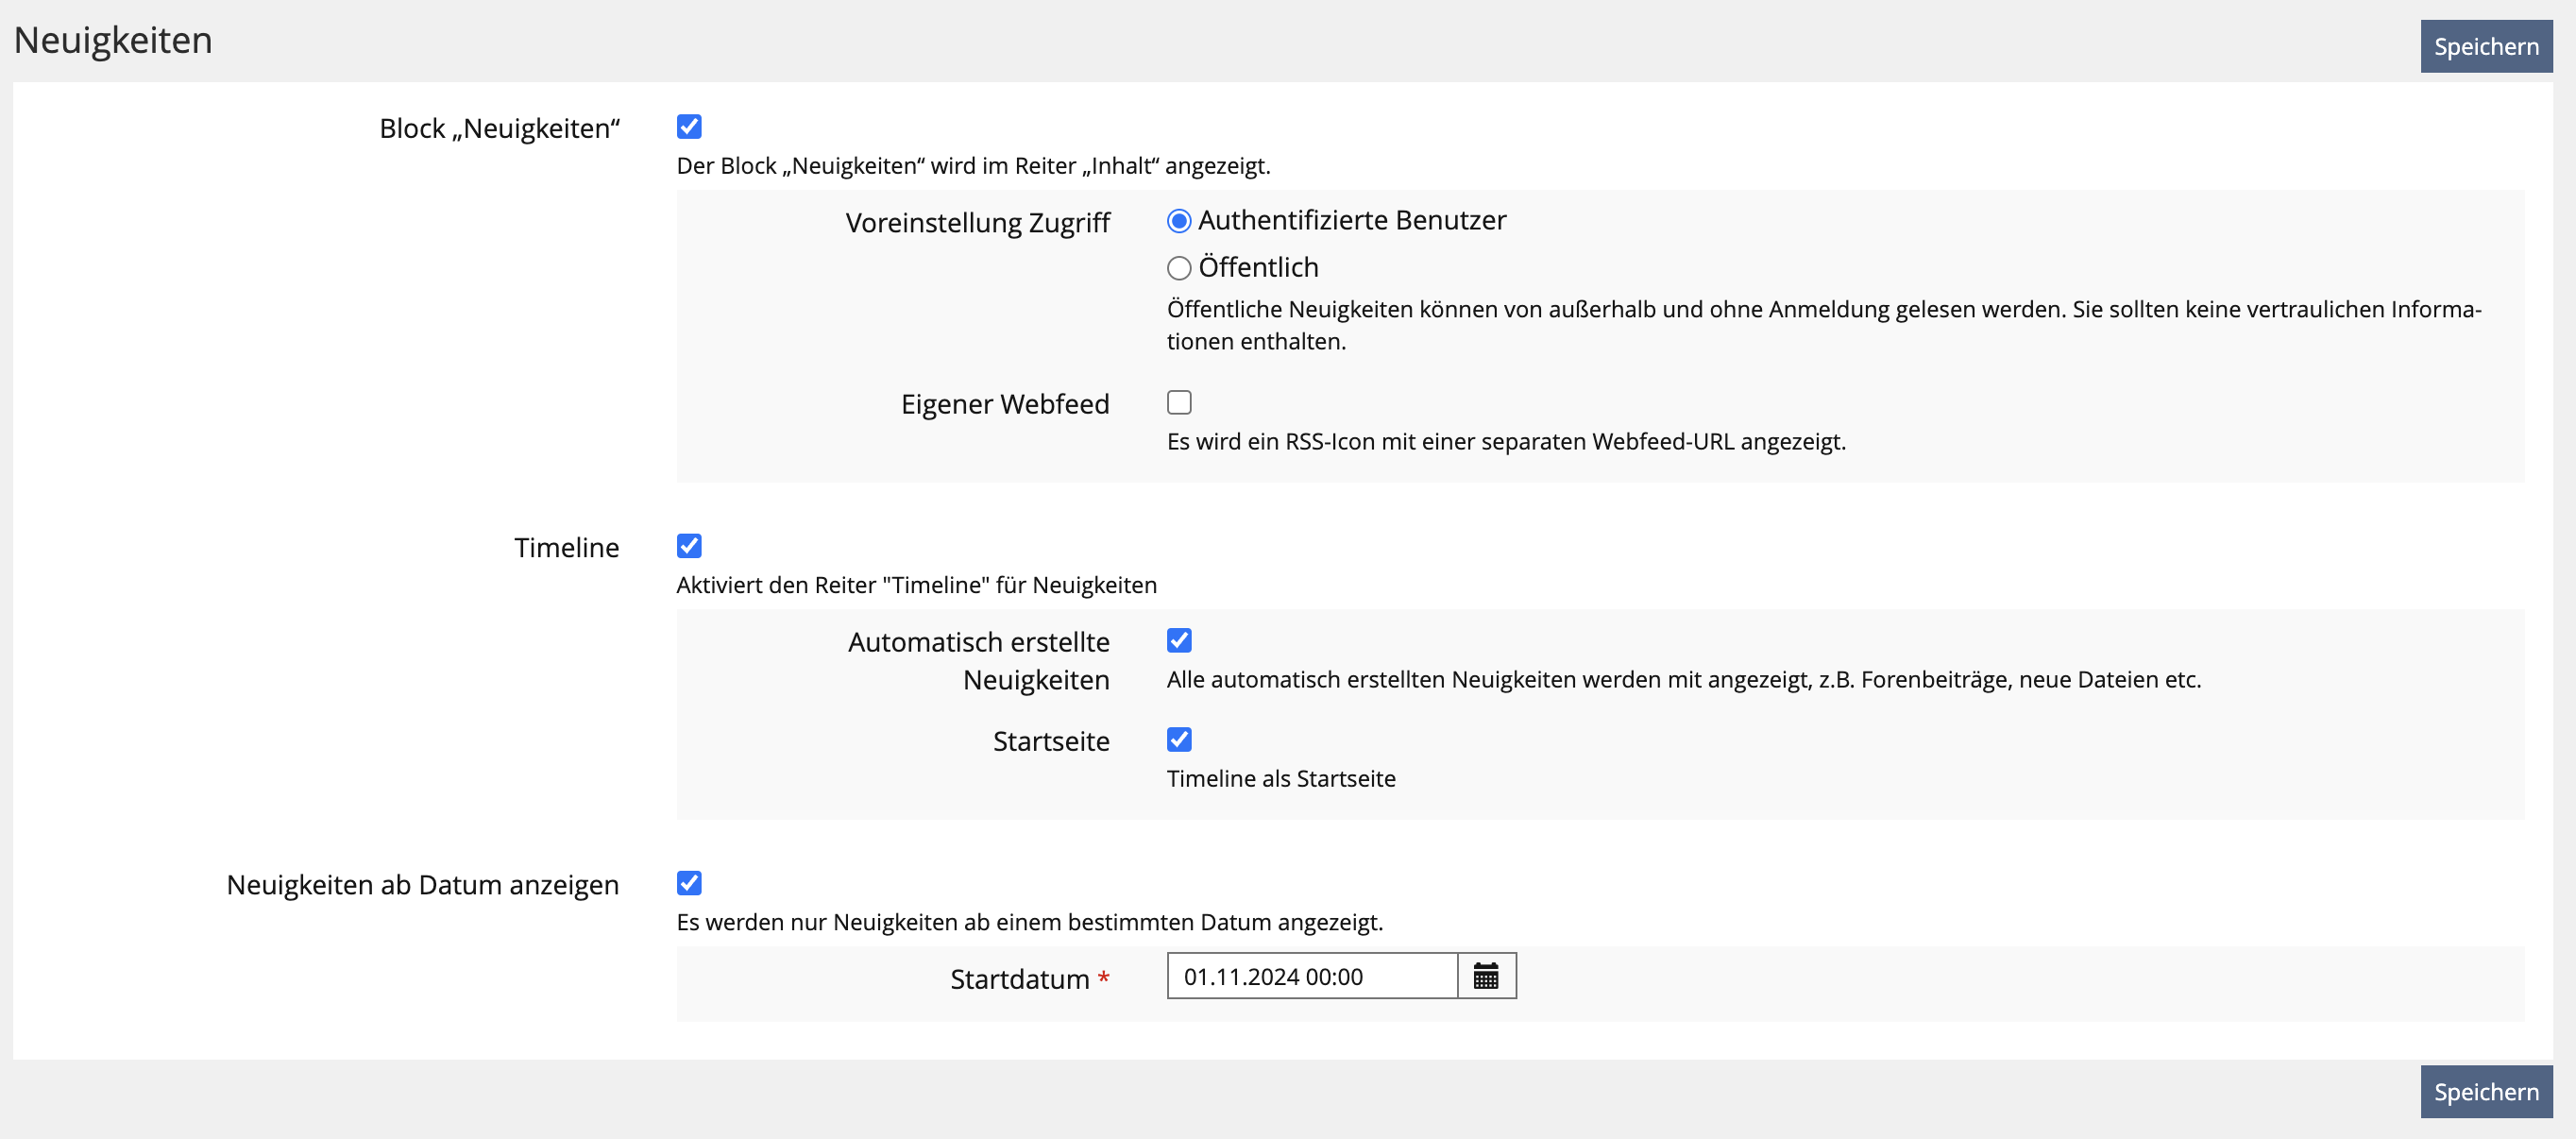Click the Startseite label text
This screenshot has height=1139, width=2576.
click(x=1050, y=741)
